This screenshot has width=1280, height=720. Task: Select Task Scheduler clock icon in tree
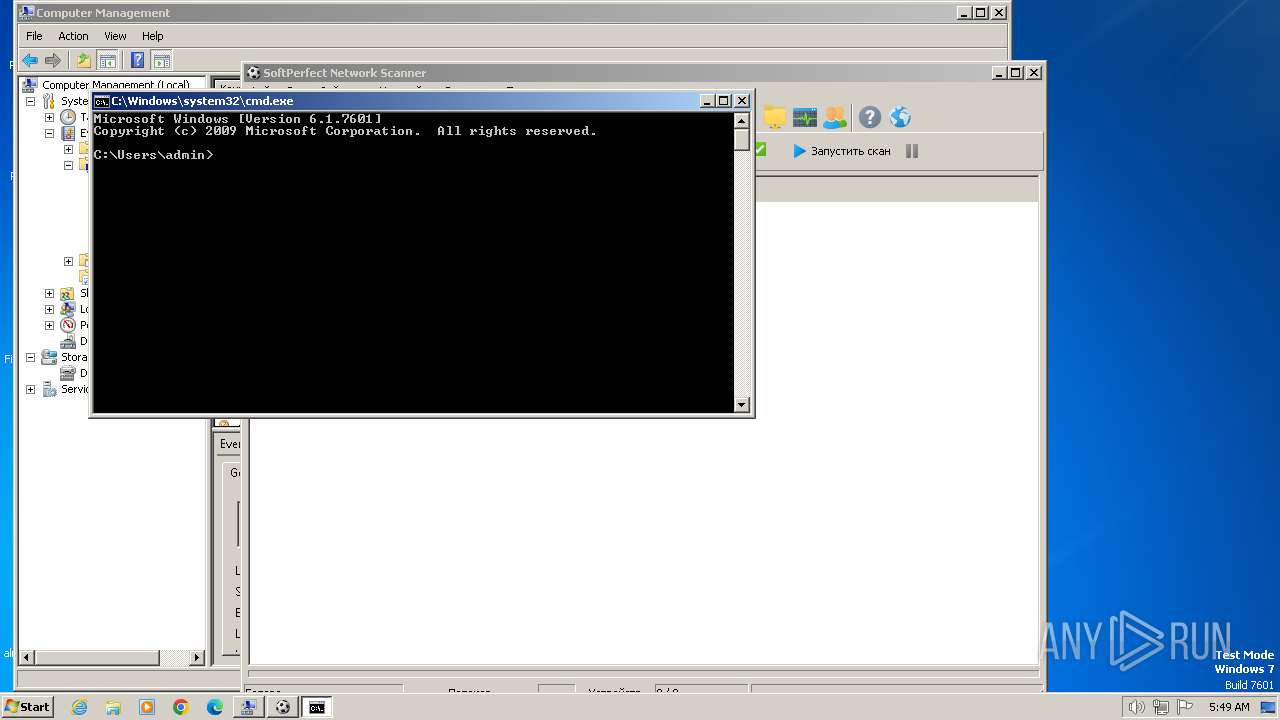click(67, 117)
